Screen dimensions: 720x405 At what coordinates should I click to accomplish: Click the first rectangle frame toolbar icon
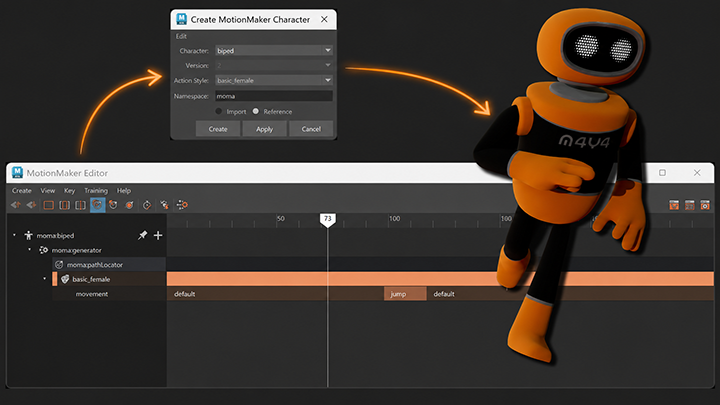49,205
